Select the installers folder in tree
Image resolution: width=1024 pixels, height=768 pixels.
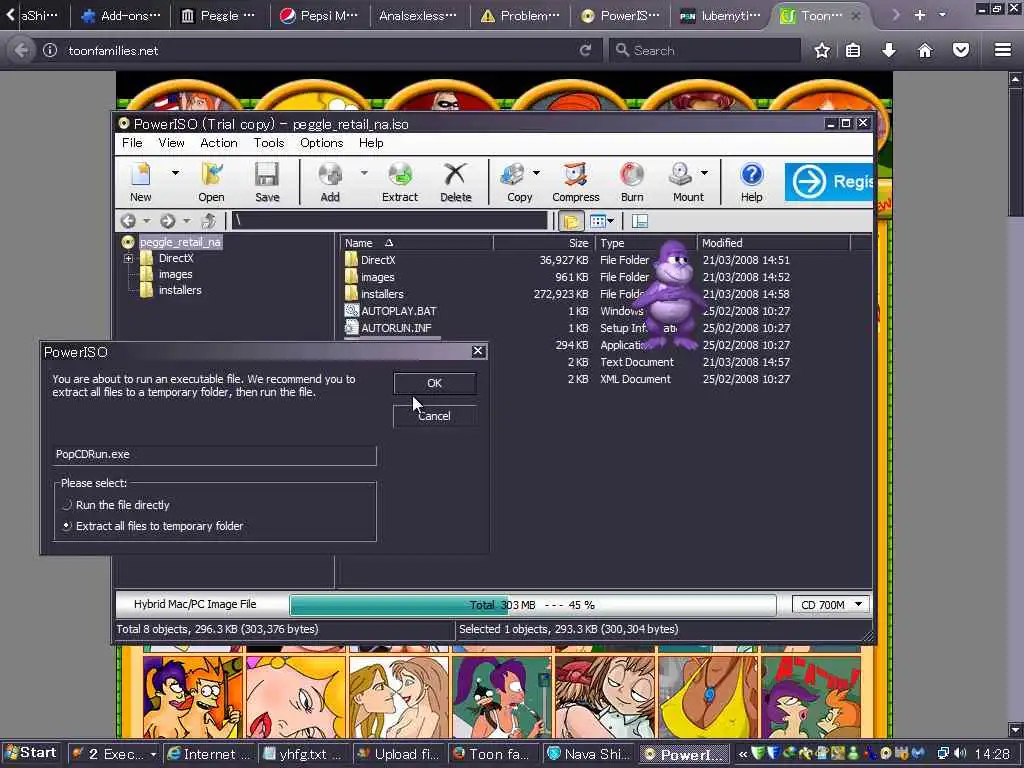tap(180, 290)
